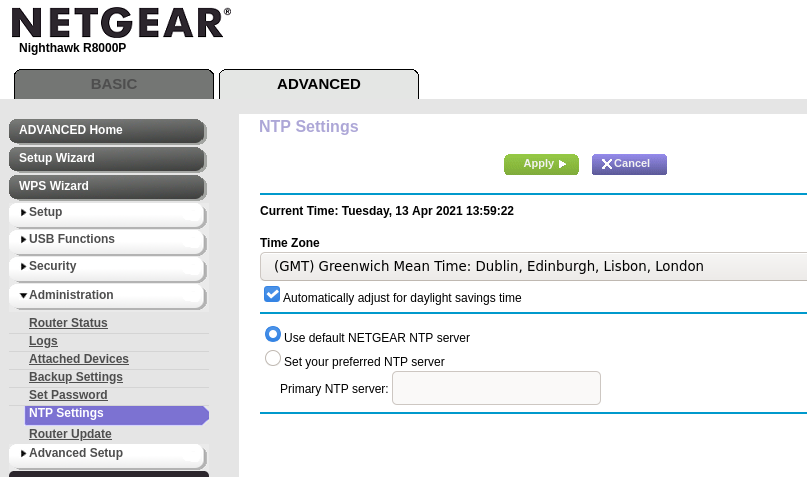Cancel the NTP changes

click(x=629, y=164)
